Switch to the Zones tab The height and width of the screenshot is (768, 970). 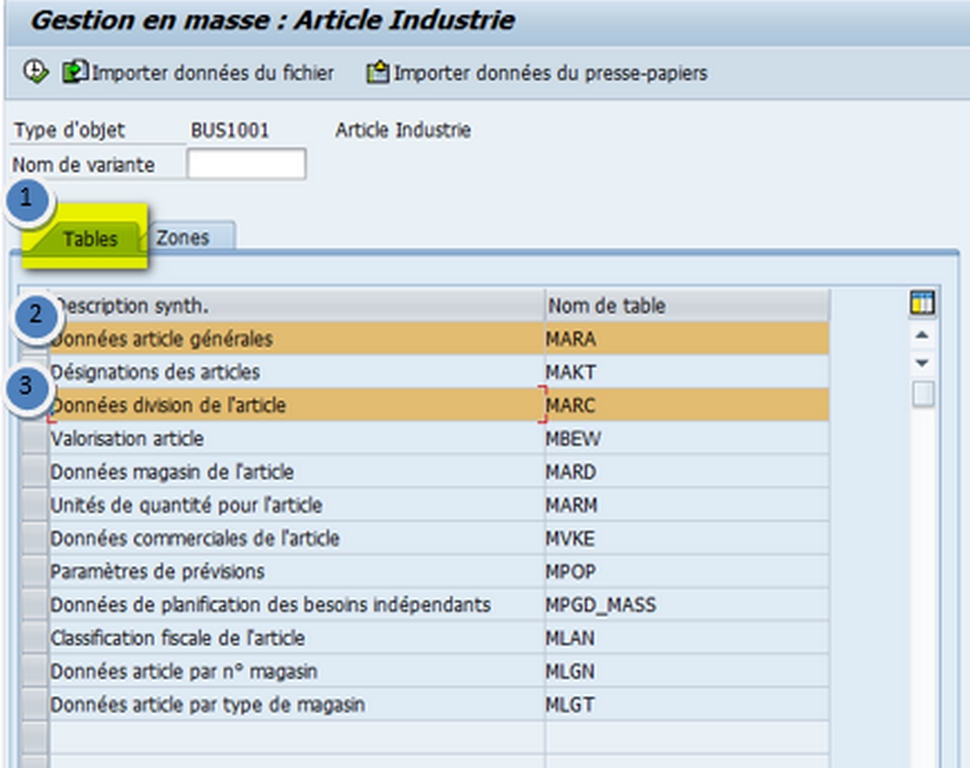point(185,238)
